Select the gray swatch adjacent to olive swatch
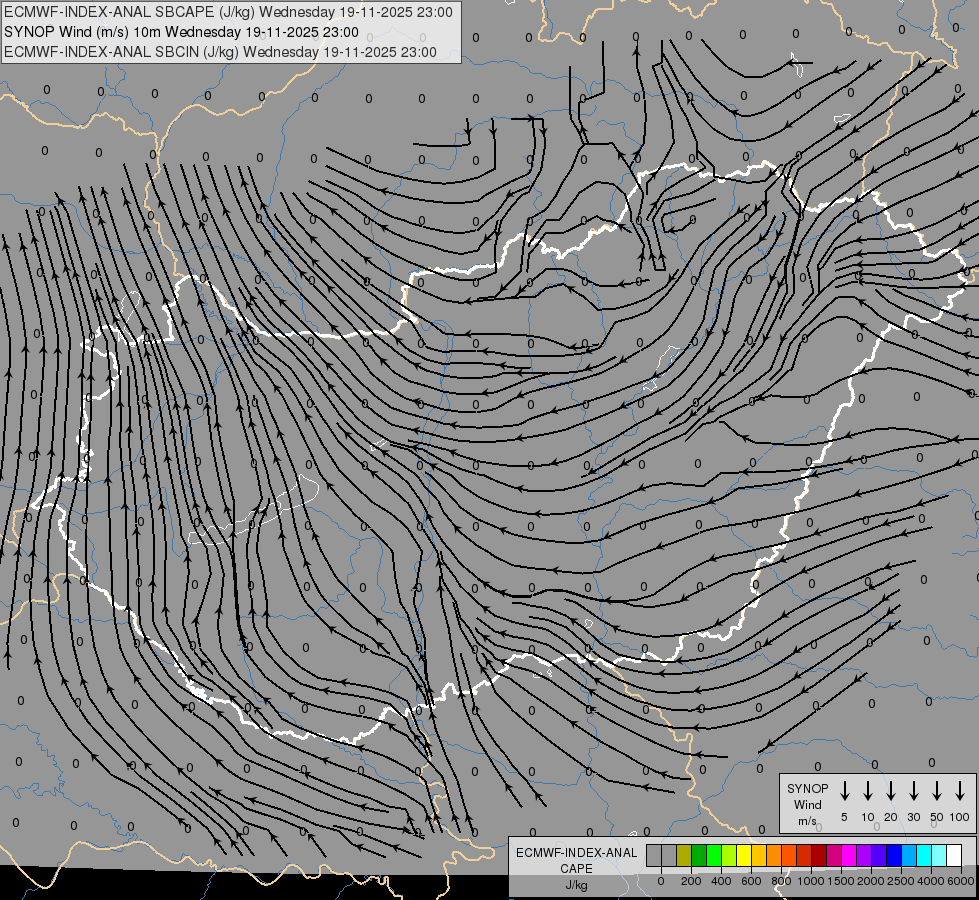This screenshot has width=979, height=900. (669, 855)
